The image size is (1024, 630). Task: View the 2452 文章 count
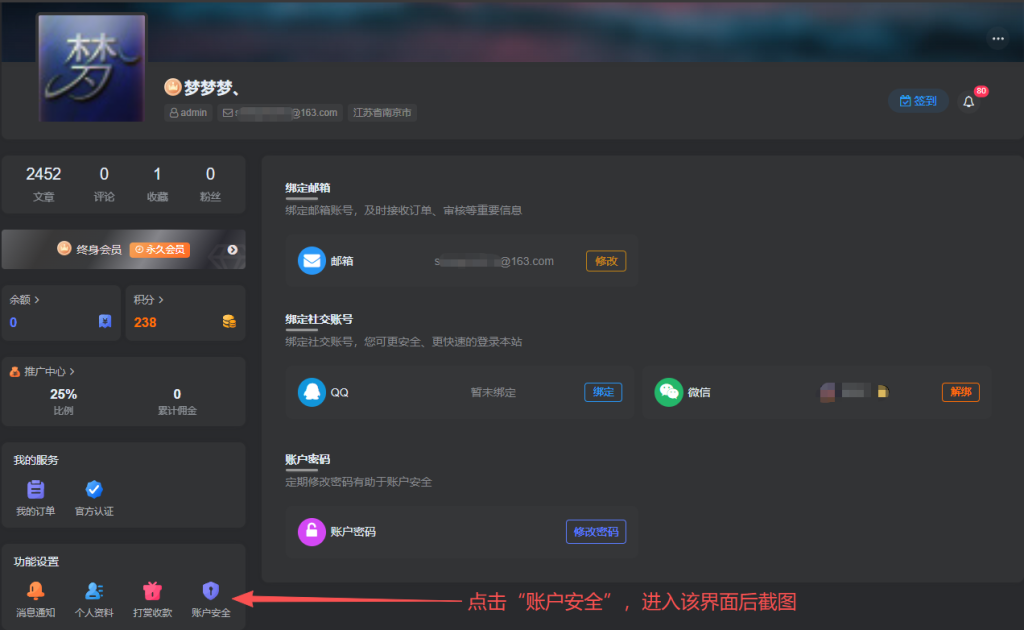(x=43, y=184)
